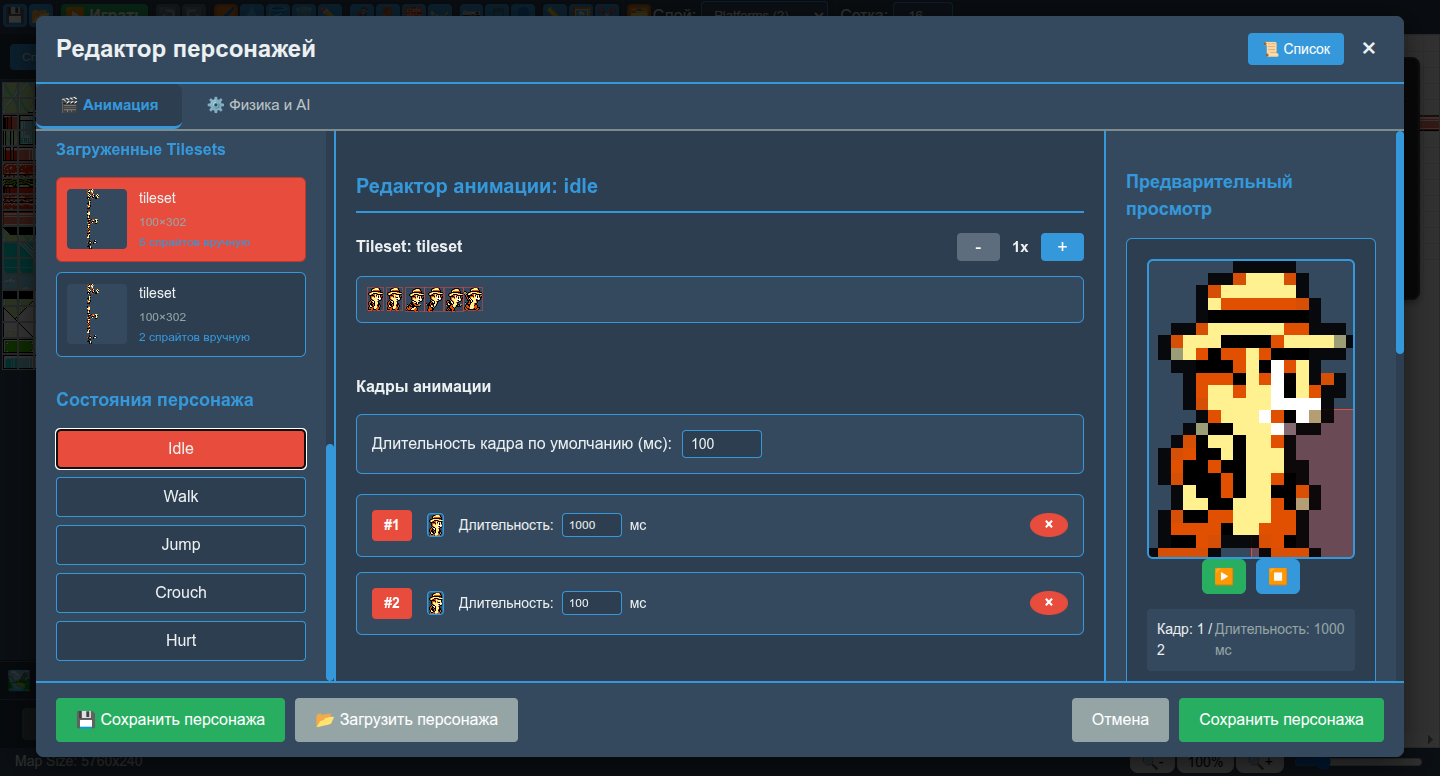This screenshot has width=1440, height=776.
Task: Choose the Jump character state
Action: pos(181,545)
